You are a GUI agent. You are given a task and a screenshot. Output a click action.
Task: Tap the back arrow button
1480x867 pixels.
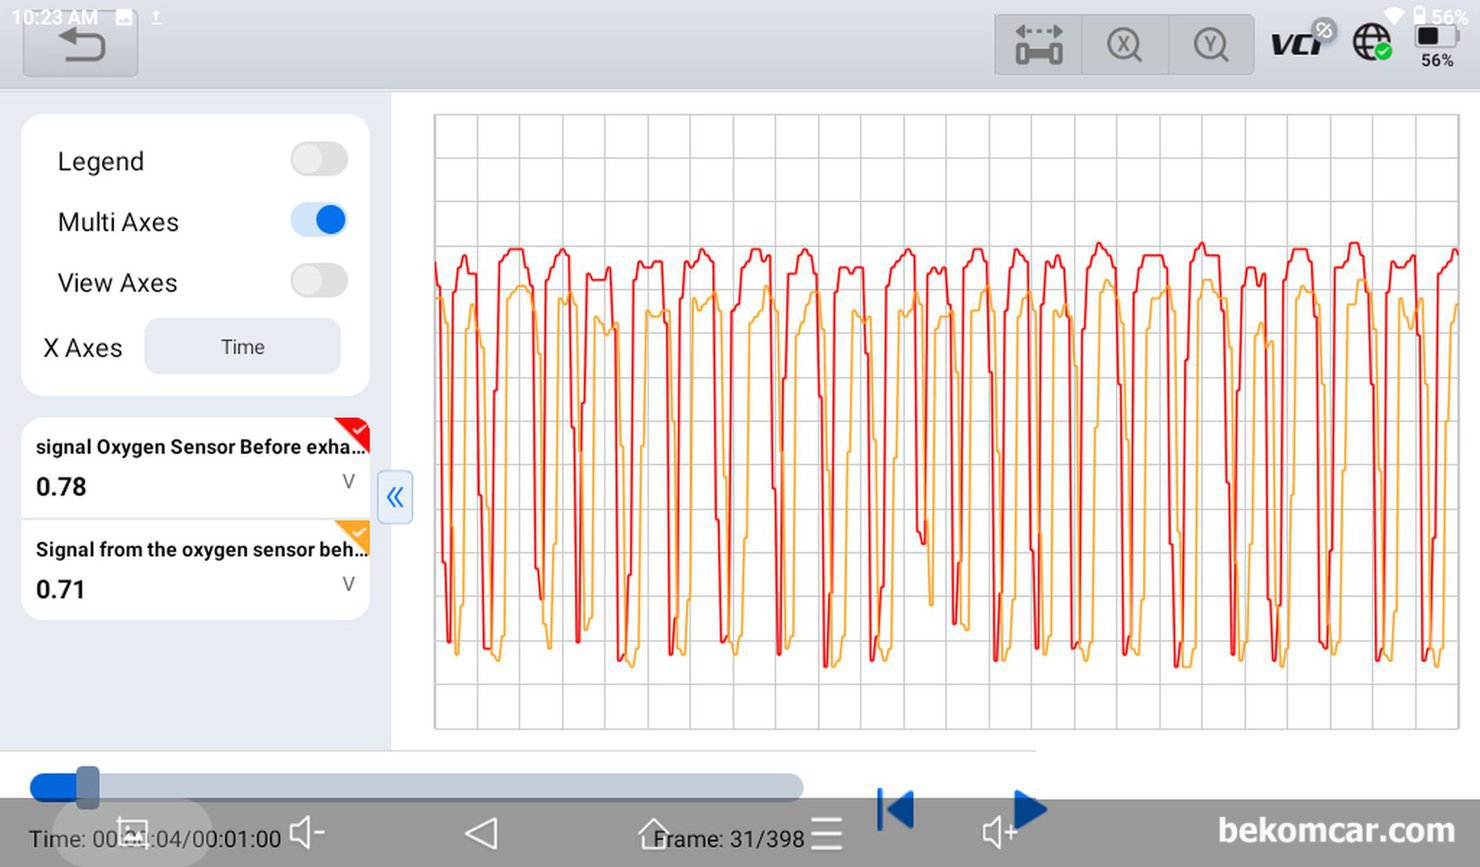(81, 46)
